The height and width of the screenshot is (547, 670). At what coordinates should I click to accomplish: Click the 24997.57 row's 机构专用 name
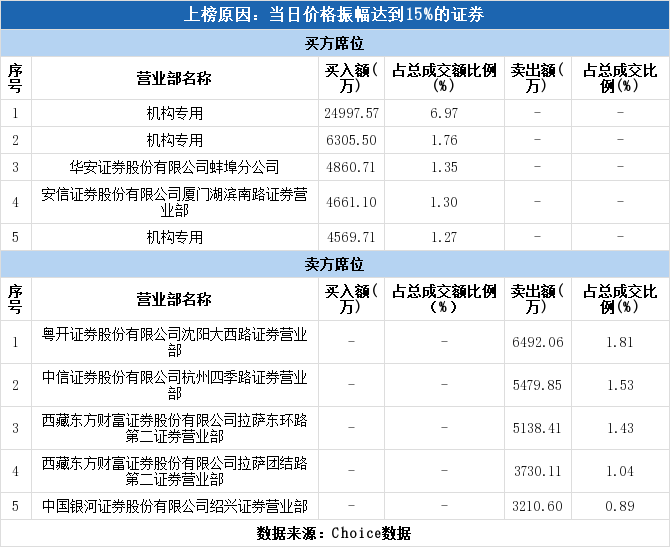pos(174,113)
